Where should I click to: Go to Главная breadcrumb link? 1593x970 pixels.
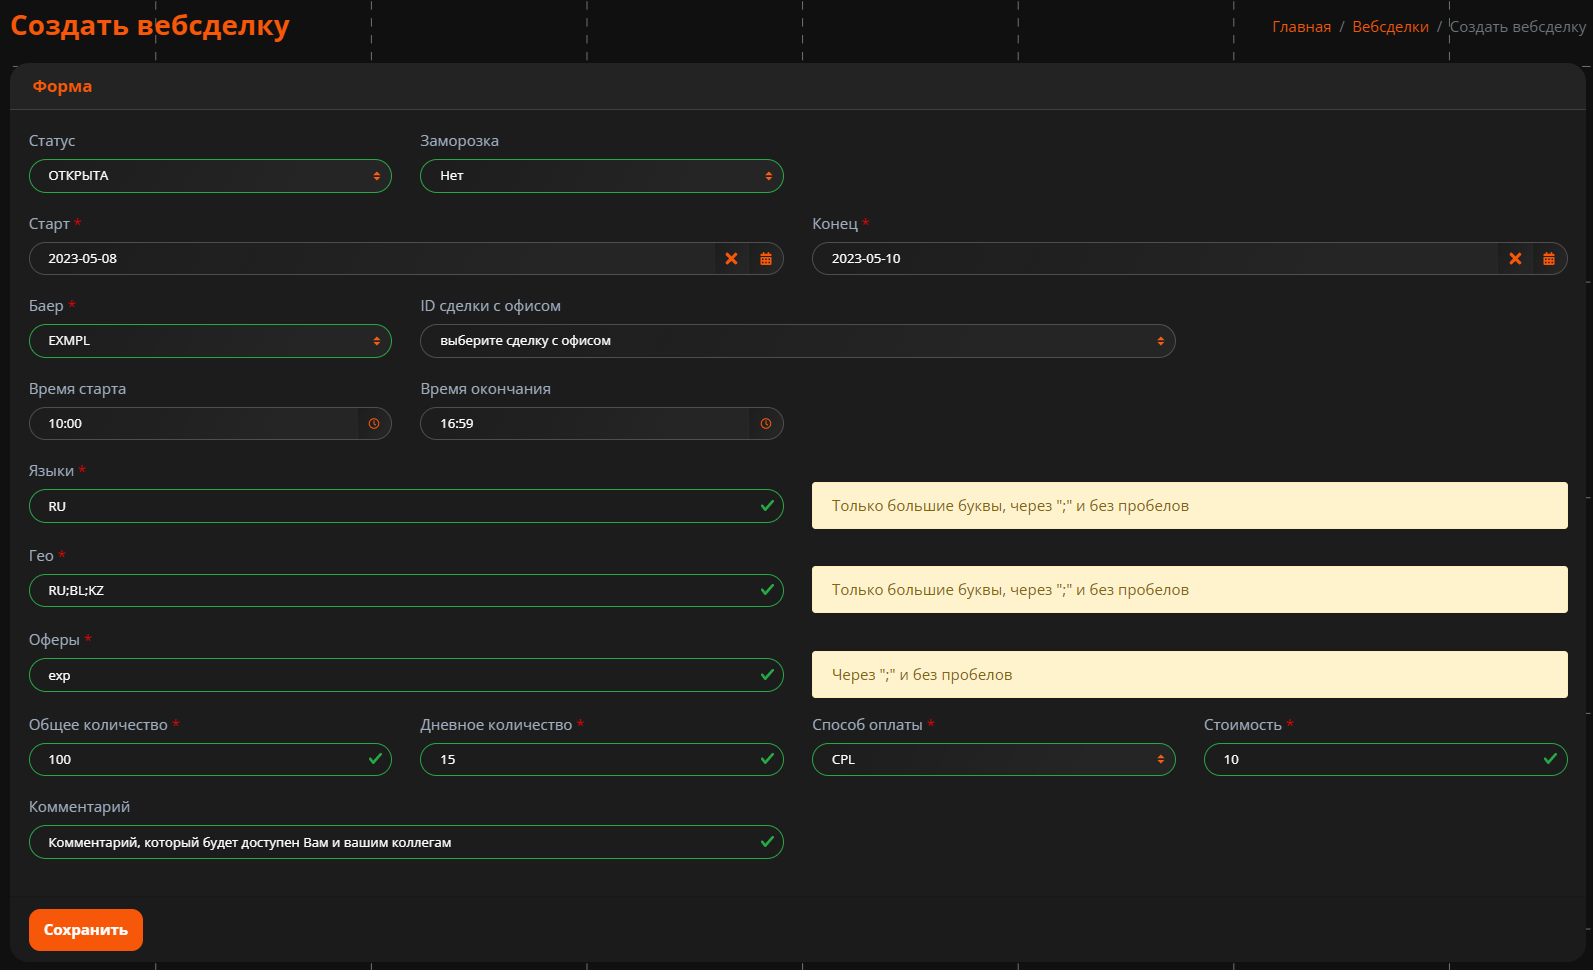(1301, 27)
